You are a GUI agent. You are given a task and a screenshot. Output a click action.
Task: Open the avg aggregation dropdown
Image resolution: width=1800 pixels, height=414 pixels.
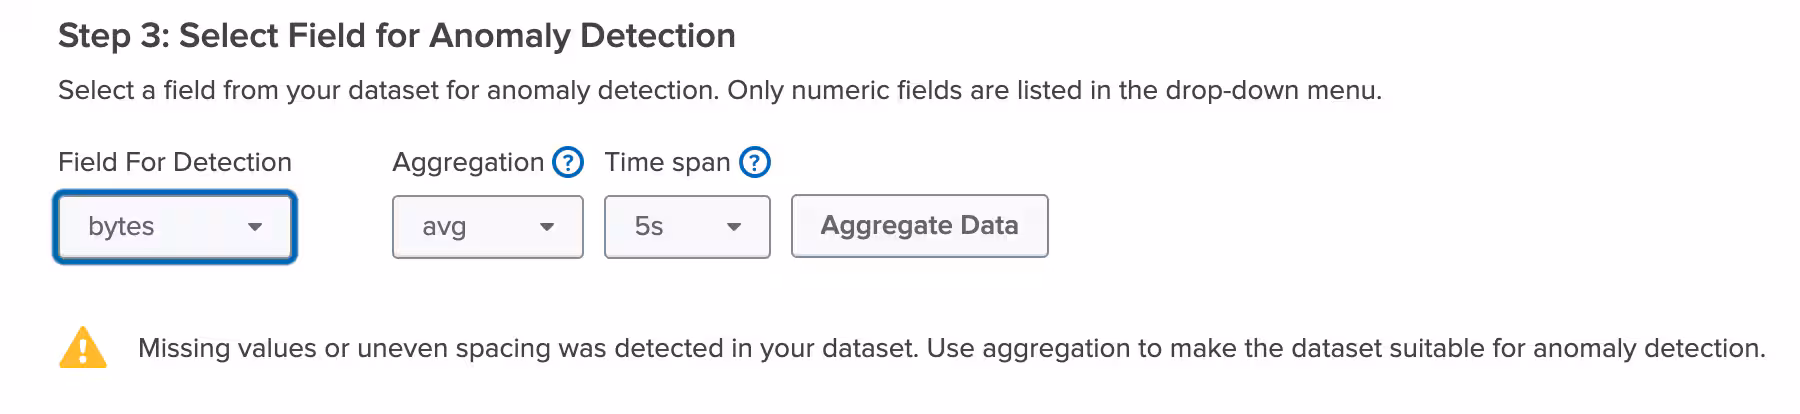pos(487,227)
